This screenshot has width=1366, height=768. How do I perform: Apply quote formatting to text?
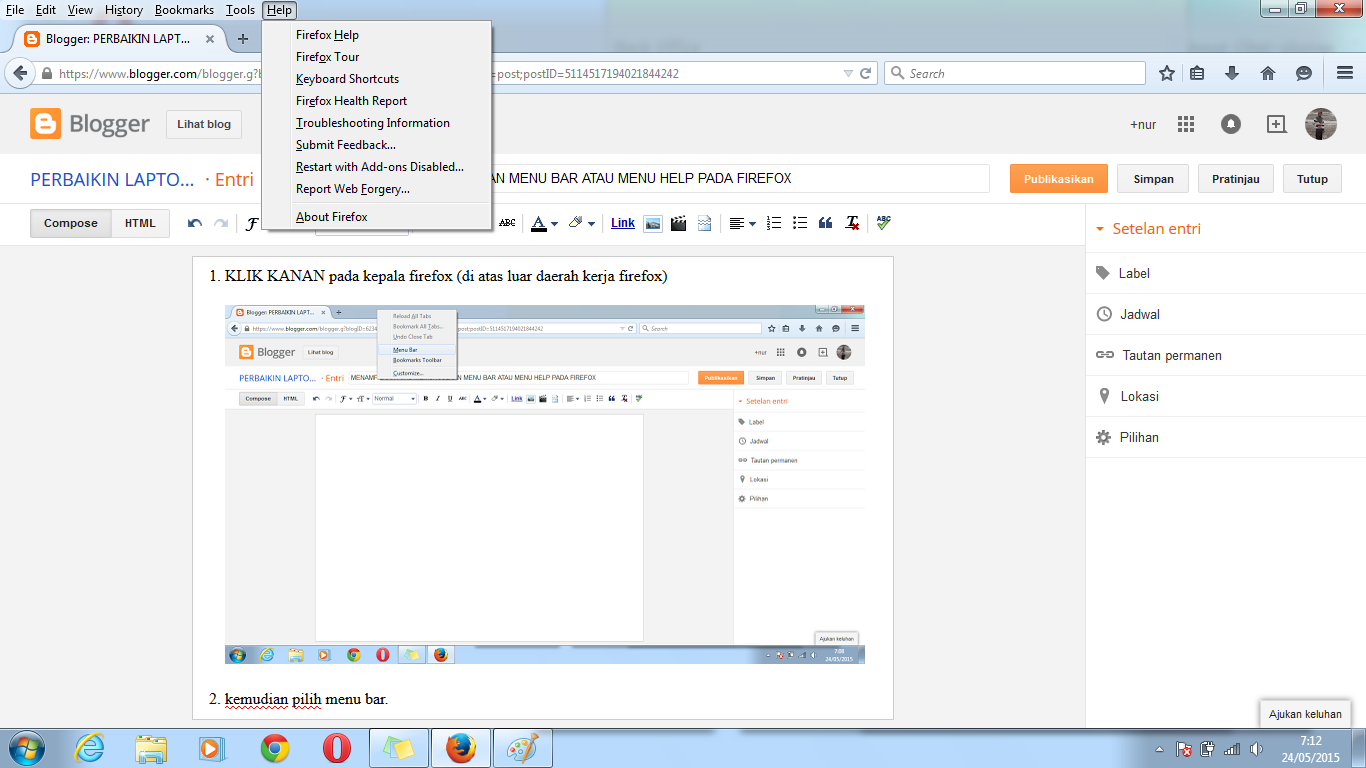[825, 223]
